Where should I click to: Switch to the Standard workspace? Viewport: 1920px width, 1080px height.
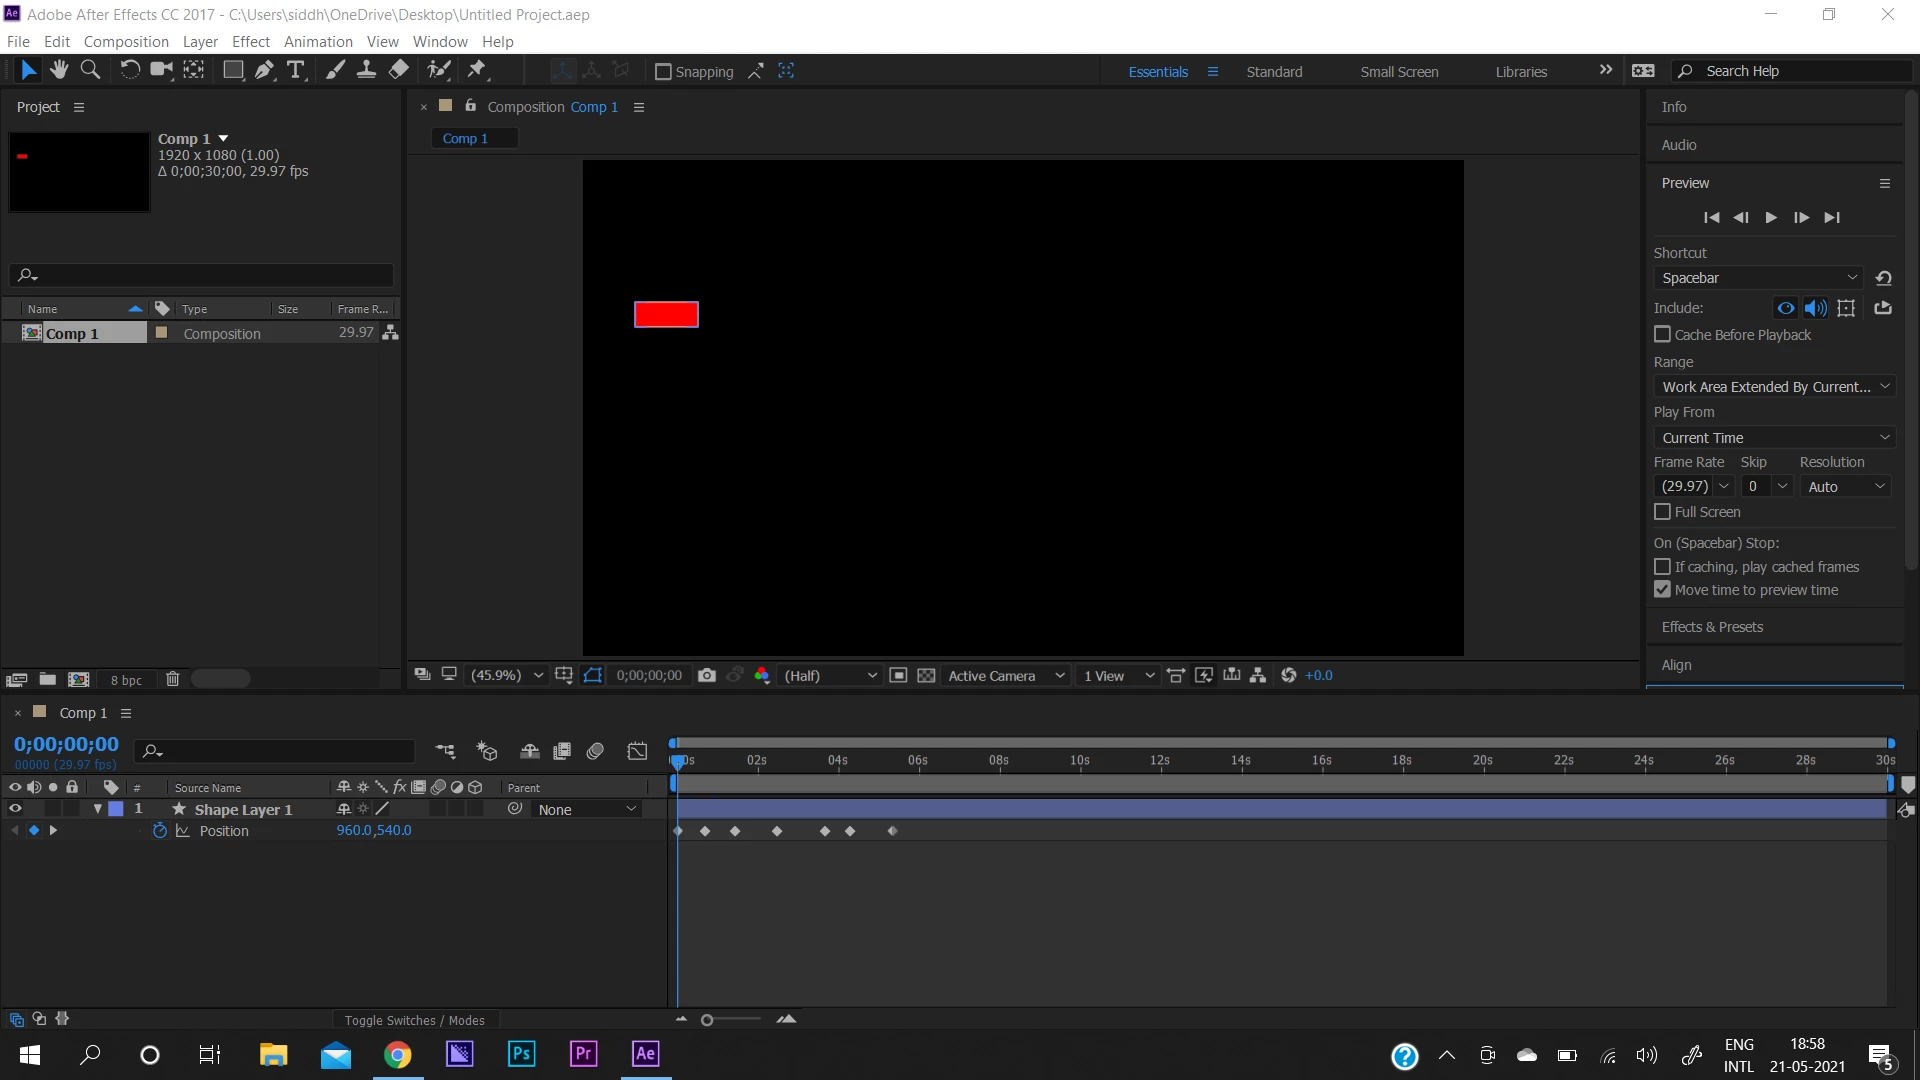tap(1274, 72)
